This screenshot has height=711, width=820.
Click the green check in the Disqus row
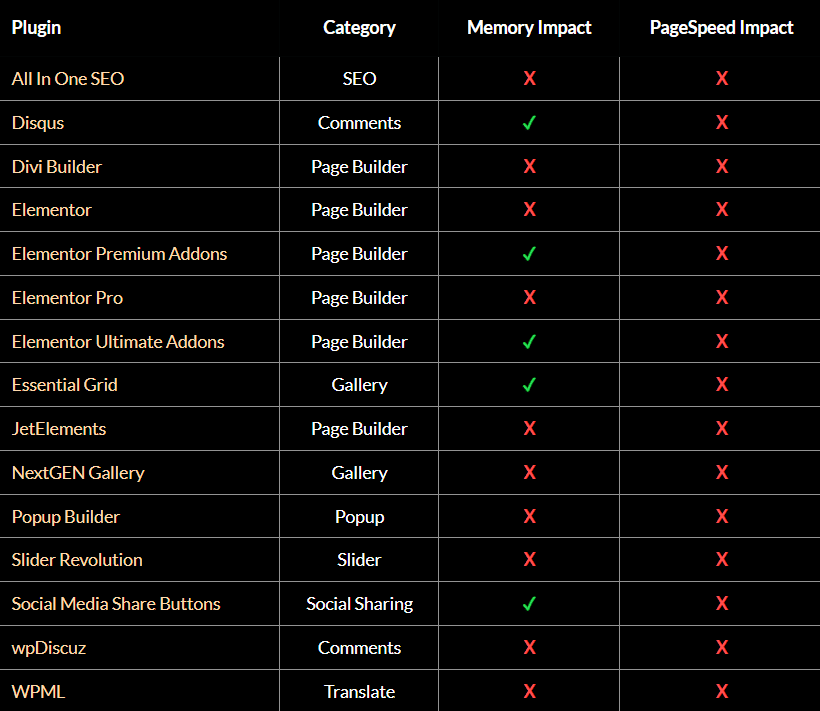(x=529, y=123)
